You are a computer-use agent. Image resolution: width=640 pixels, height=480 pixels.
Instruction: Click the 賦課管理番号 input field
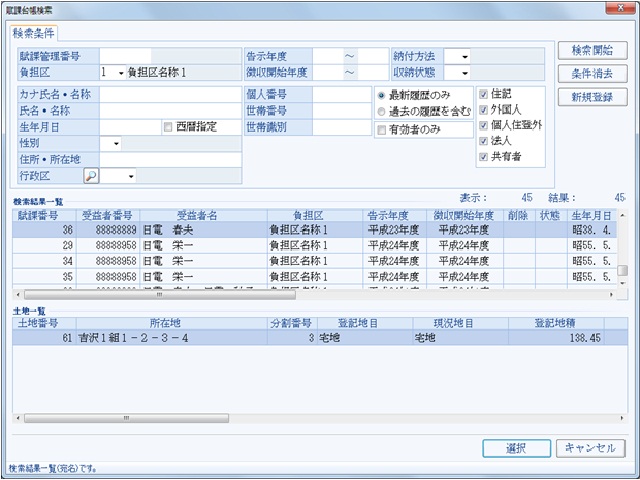tap(125, 56)
